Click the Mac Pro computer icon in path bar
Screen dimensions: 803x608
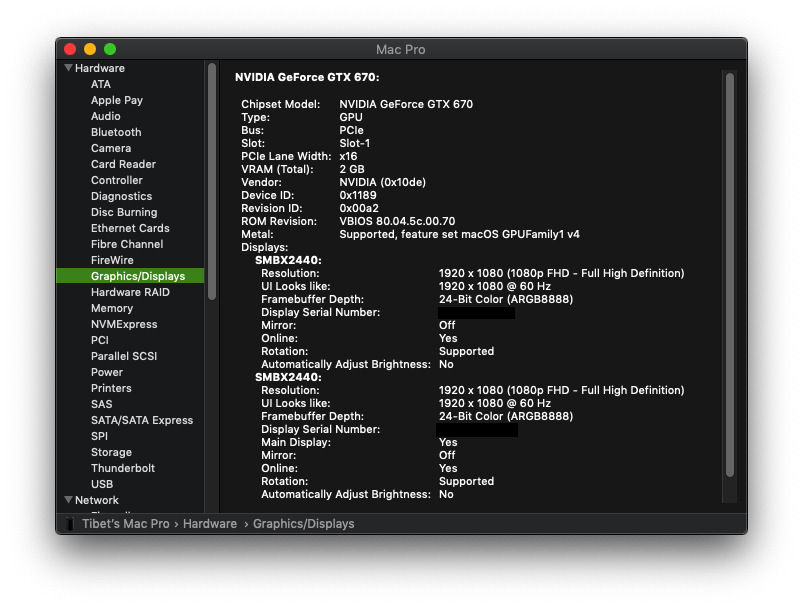click(70, 523)
